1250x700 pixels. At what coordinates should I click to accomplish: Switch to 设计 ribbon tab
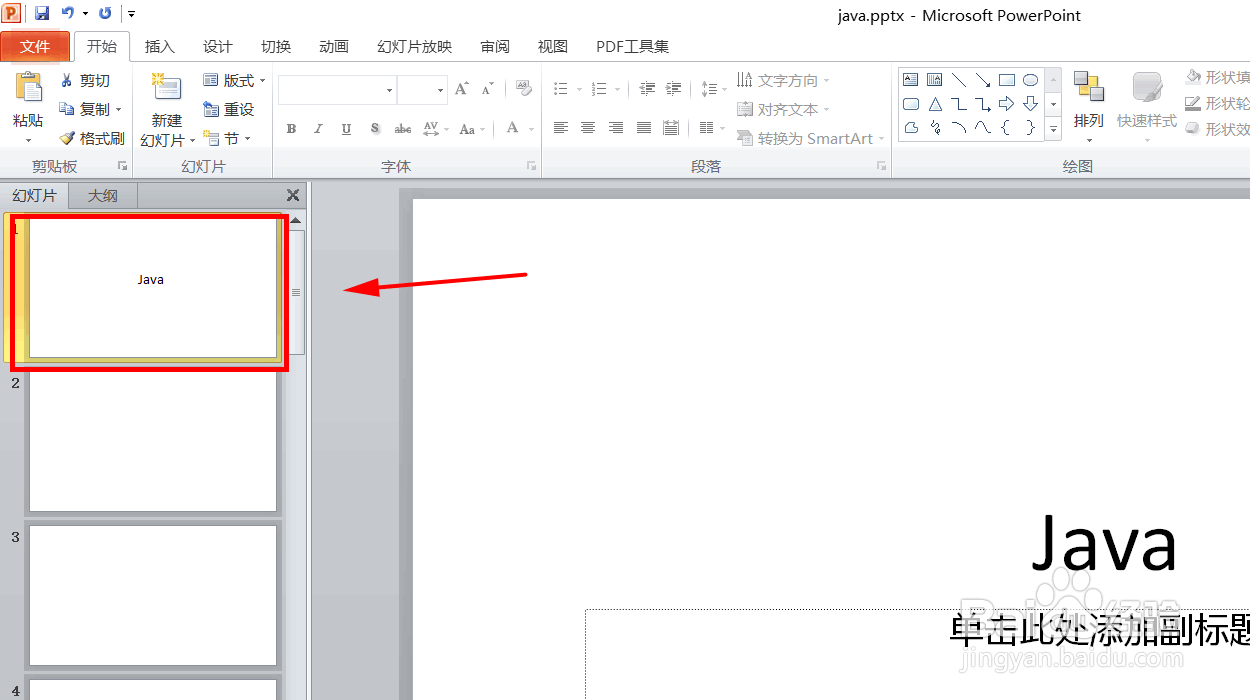(218, 46)
